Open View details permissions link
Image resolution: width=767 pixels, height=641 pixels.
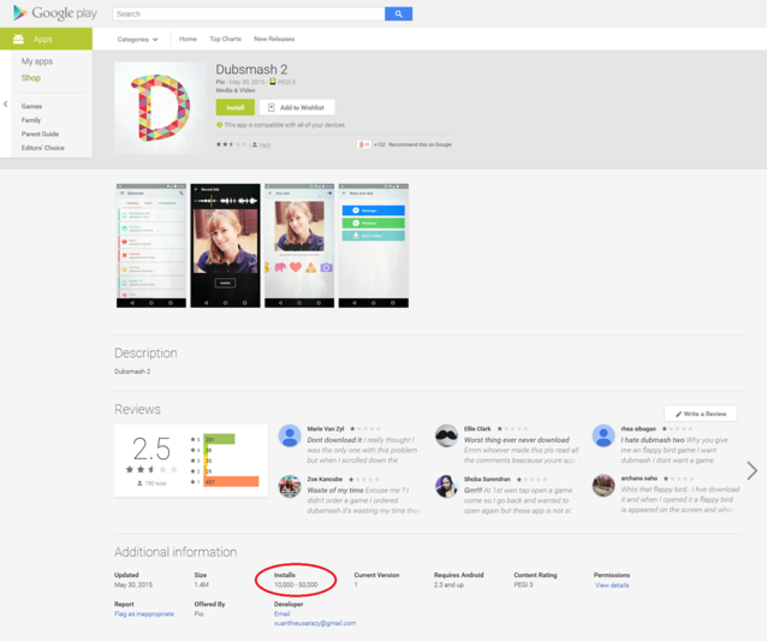612,585
